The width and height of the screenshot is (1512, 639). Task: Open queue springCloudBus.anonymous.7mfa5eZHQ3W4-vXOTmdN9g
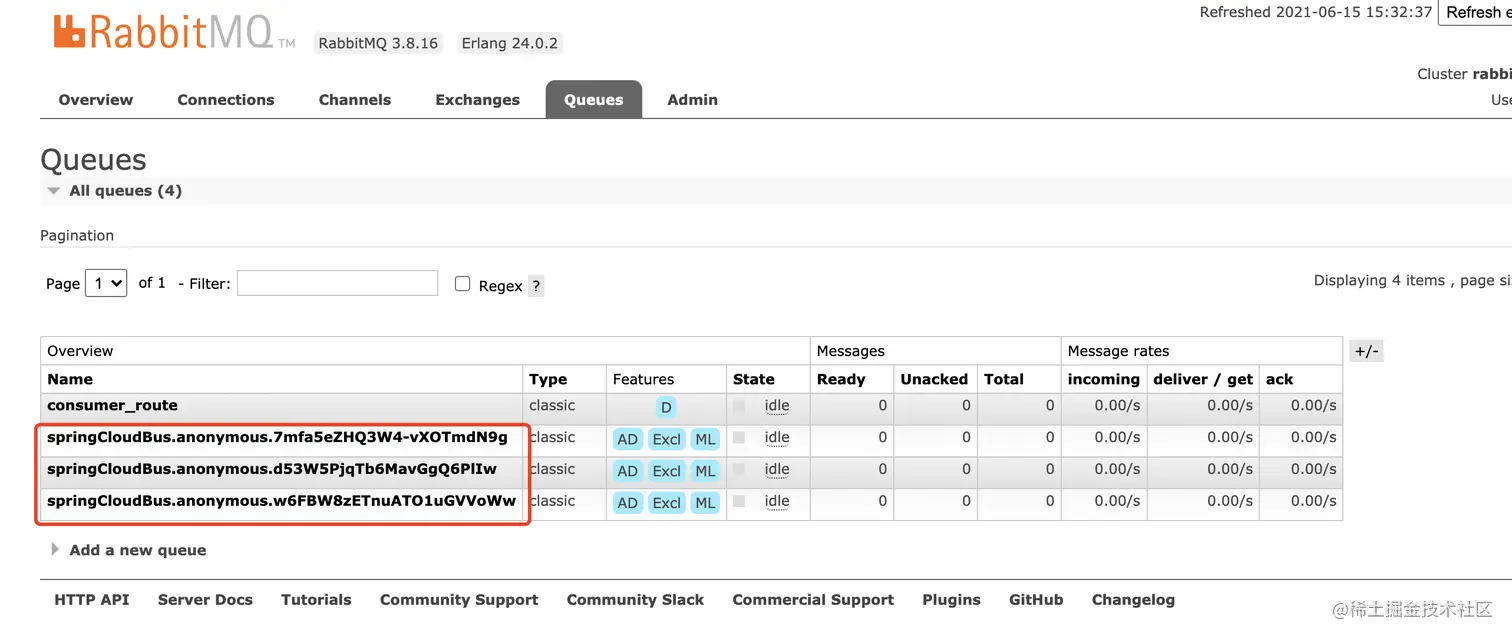[277, 437]
